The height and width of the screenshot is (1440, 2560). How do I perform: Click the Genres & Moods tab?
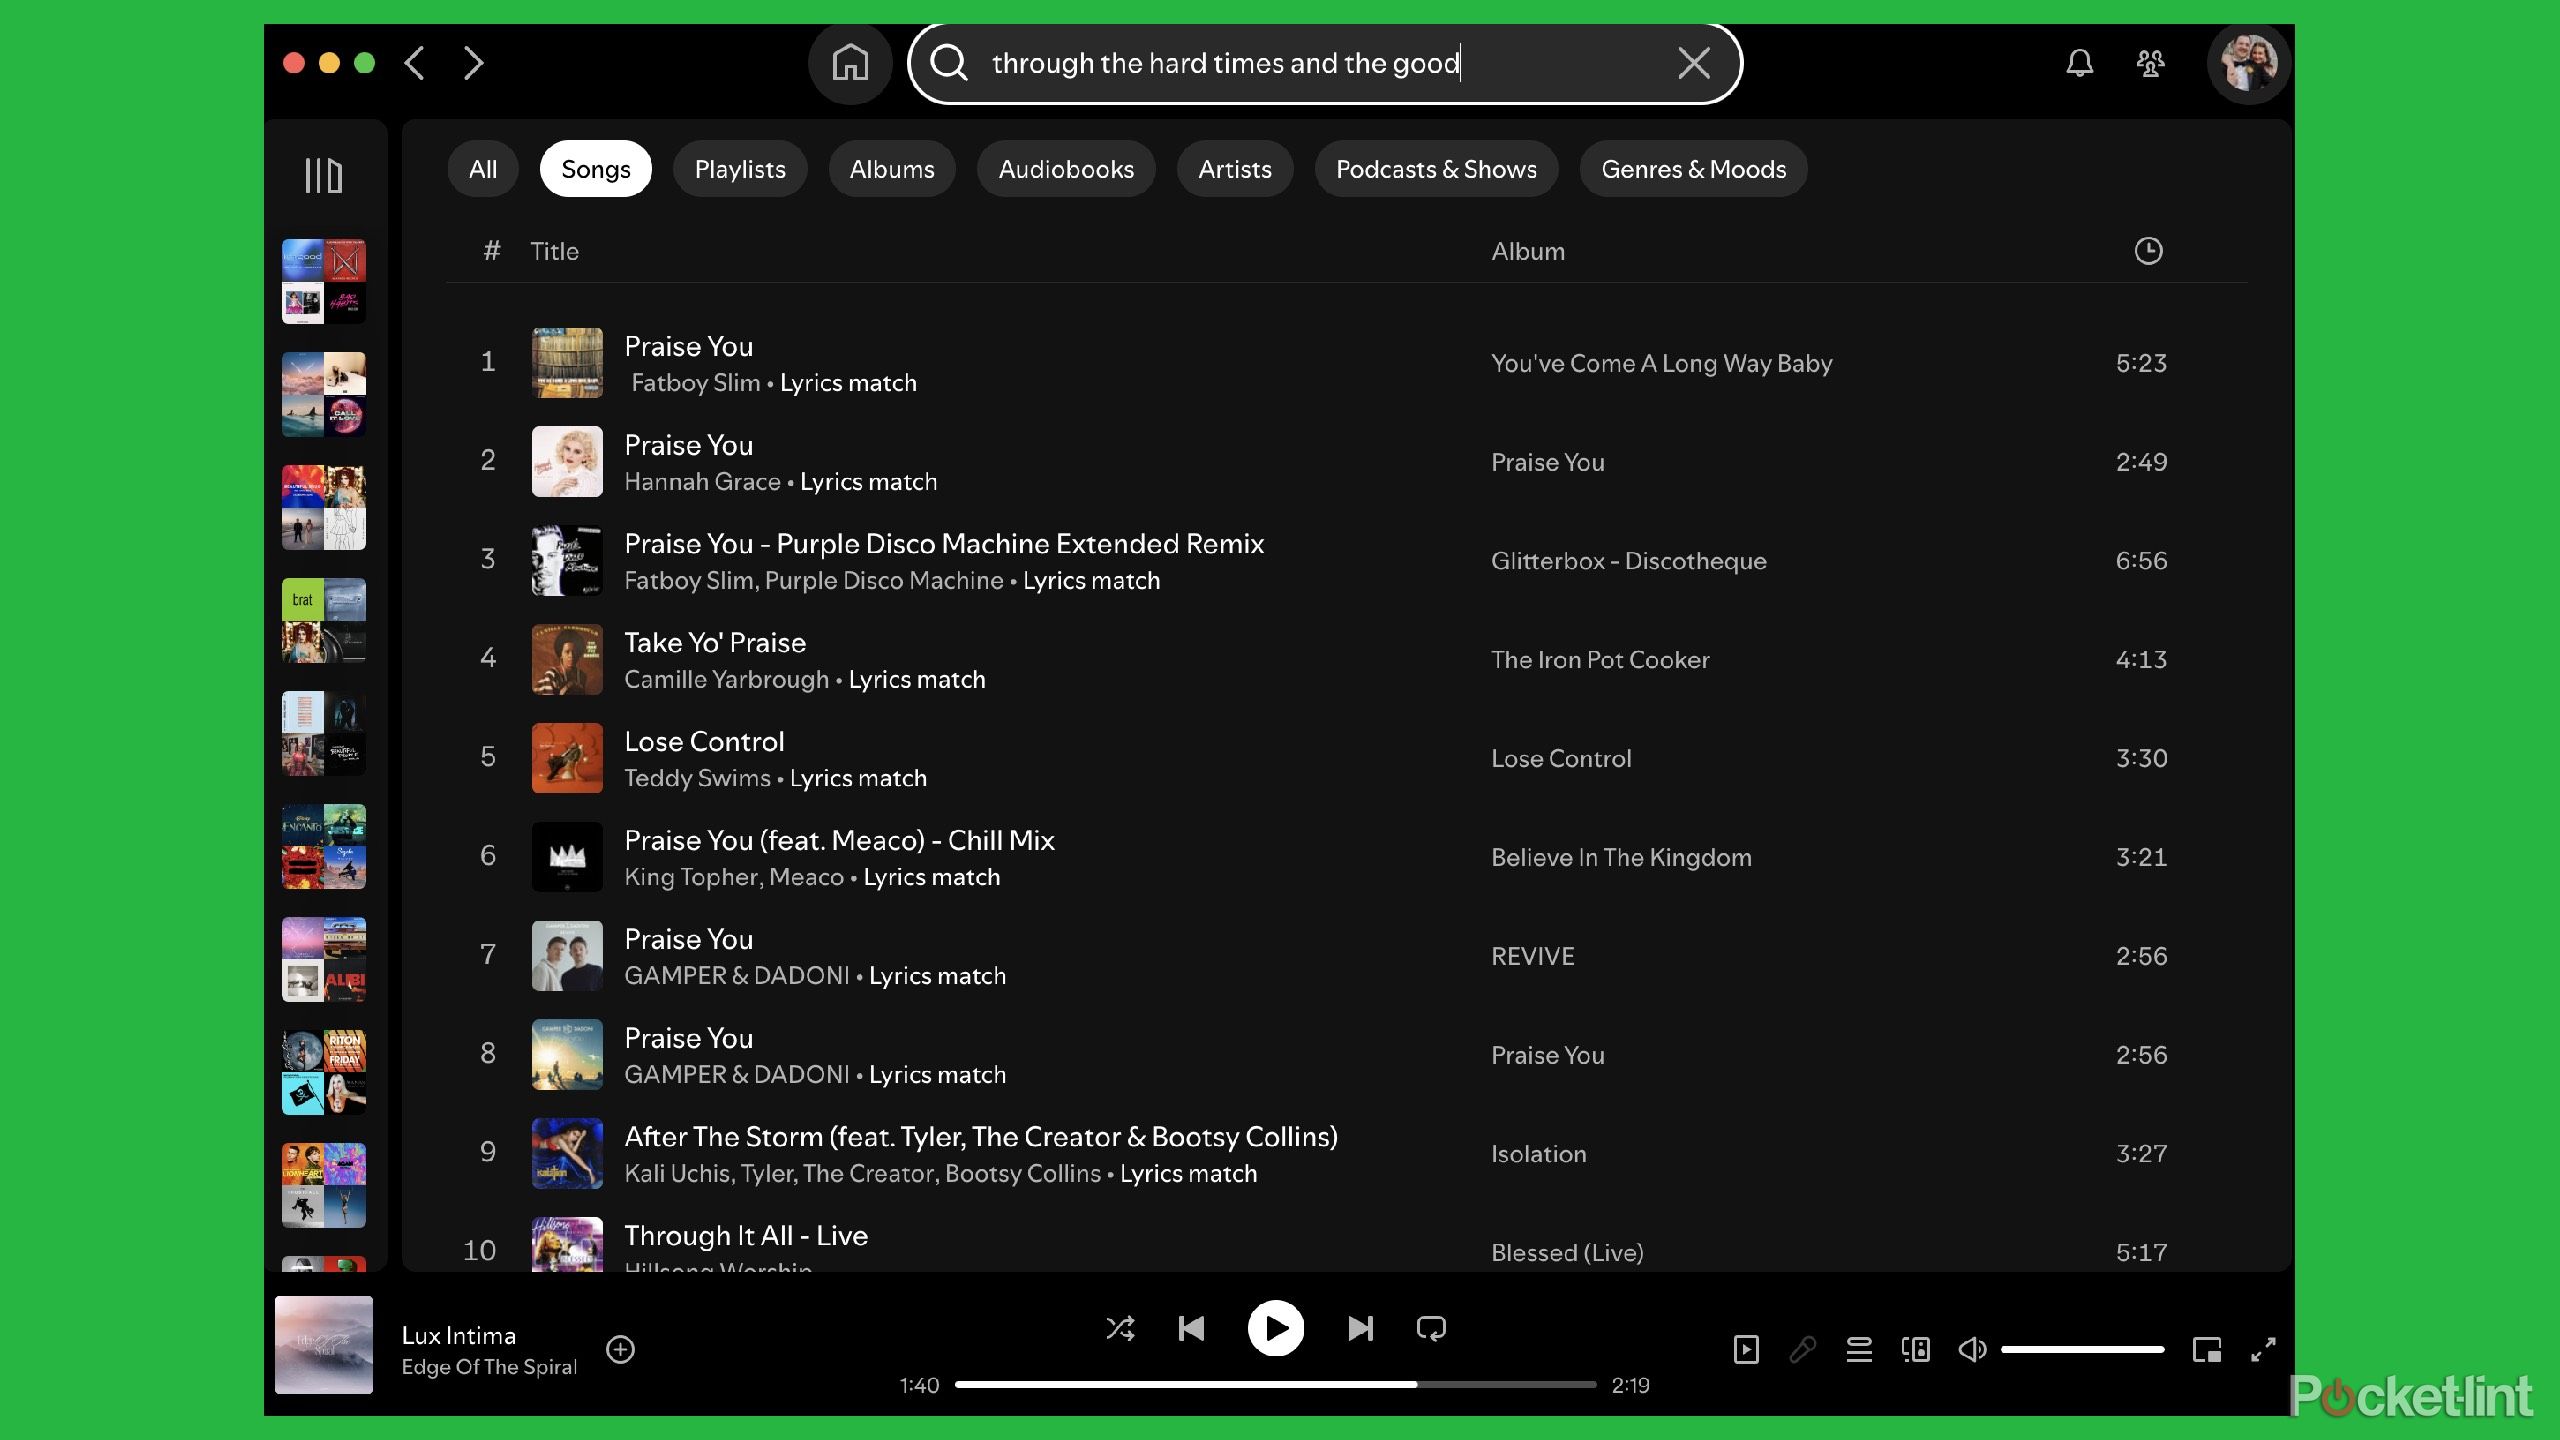pyautogui.click(x=1693, y=169)
